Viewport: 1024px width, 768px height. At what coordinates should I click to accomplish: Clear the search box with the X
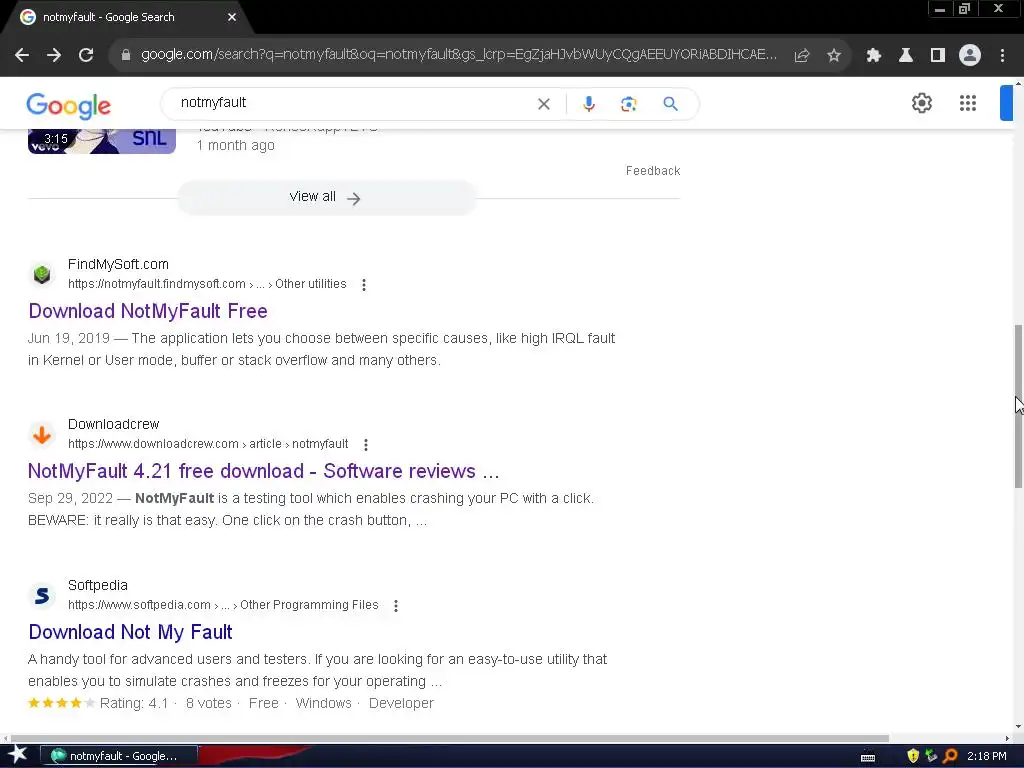(544, 104)
